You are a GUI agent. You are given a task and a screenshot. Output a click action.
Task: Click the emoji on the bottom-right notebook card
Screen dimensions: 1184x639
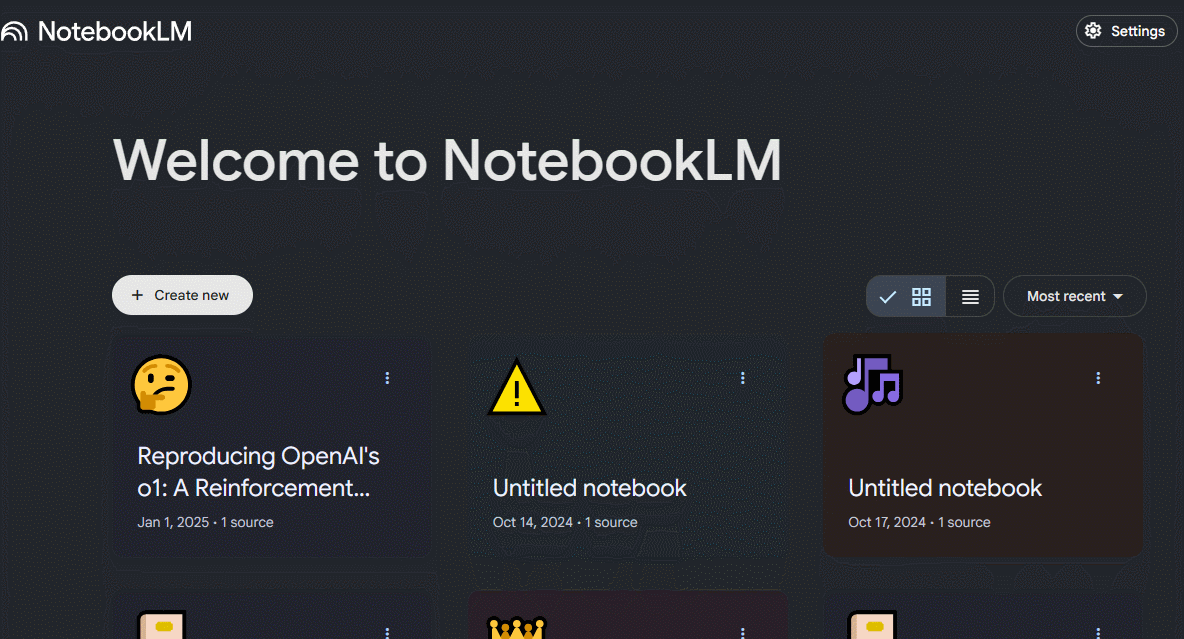(872, 626)
